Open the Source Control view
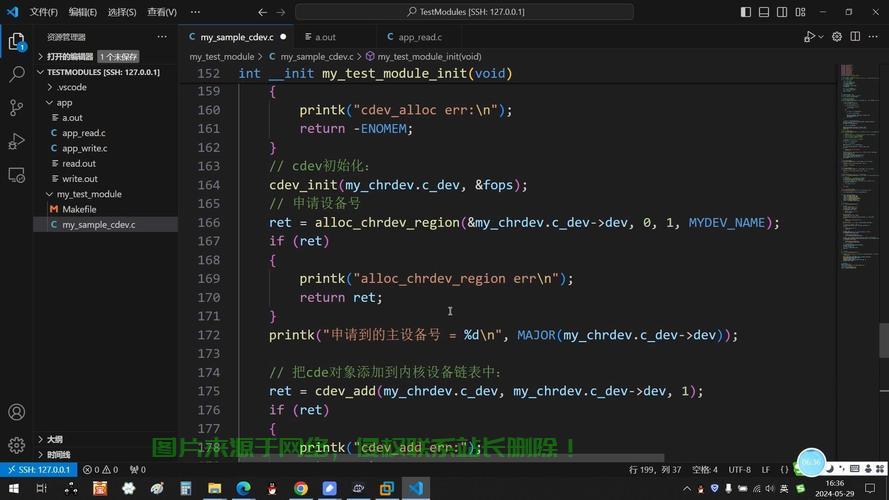The image size is (889, 500). (16, 107)
